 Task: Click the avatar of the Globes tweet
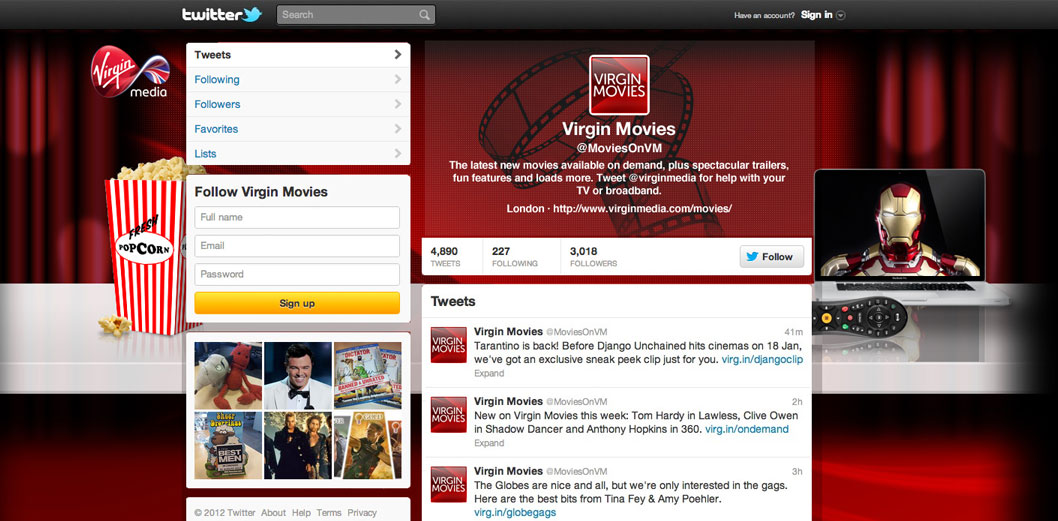coord(449,484)
